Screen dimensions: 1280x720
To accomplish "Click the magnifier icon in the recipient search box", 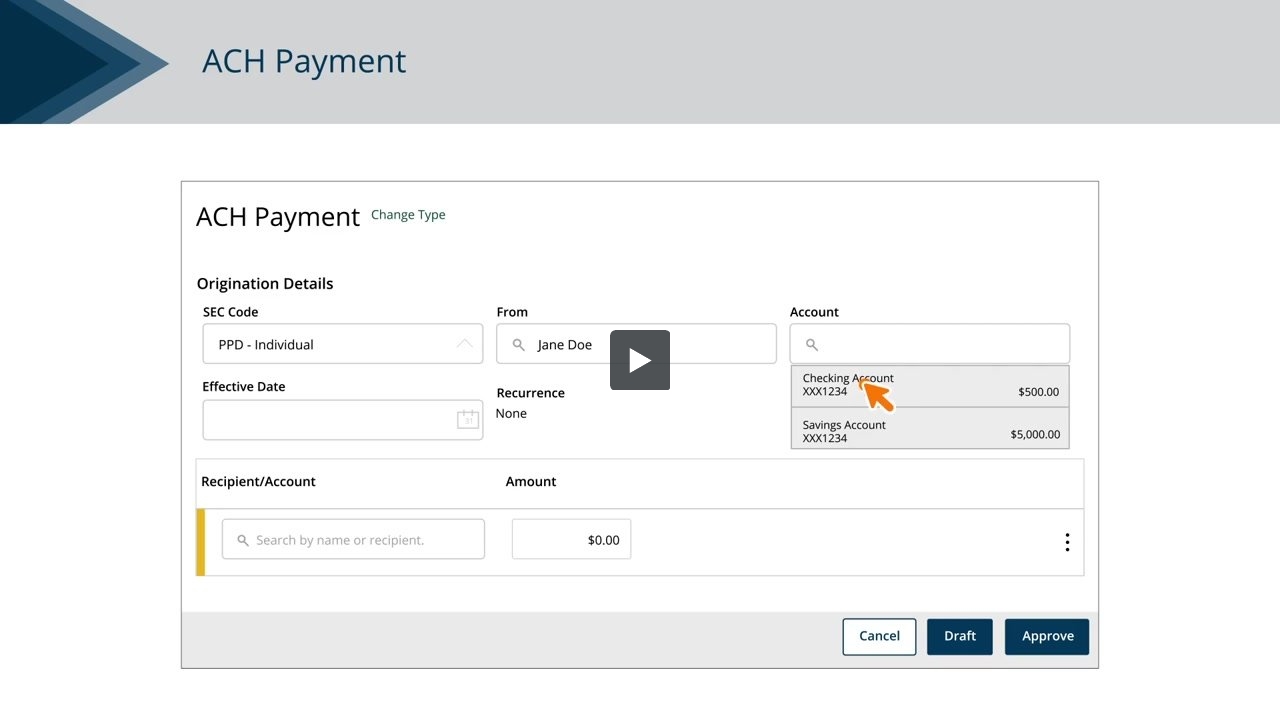I will point(243,539).
